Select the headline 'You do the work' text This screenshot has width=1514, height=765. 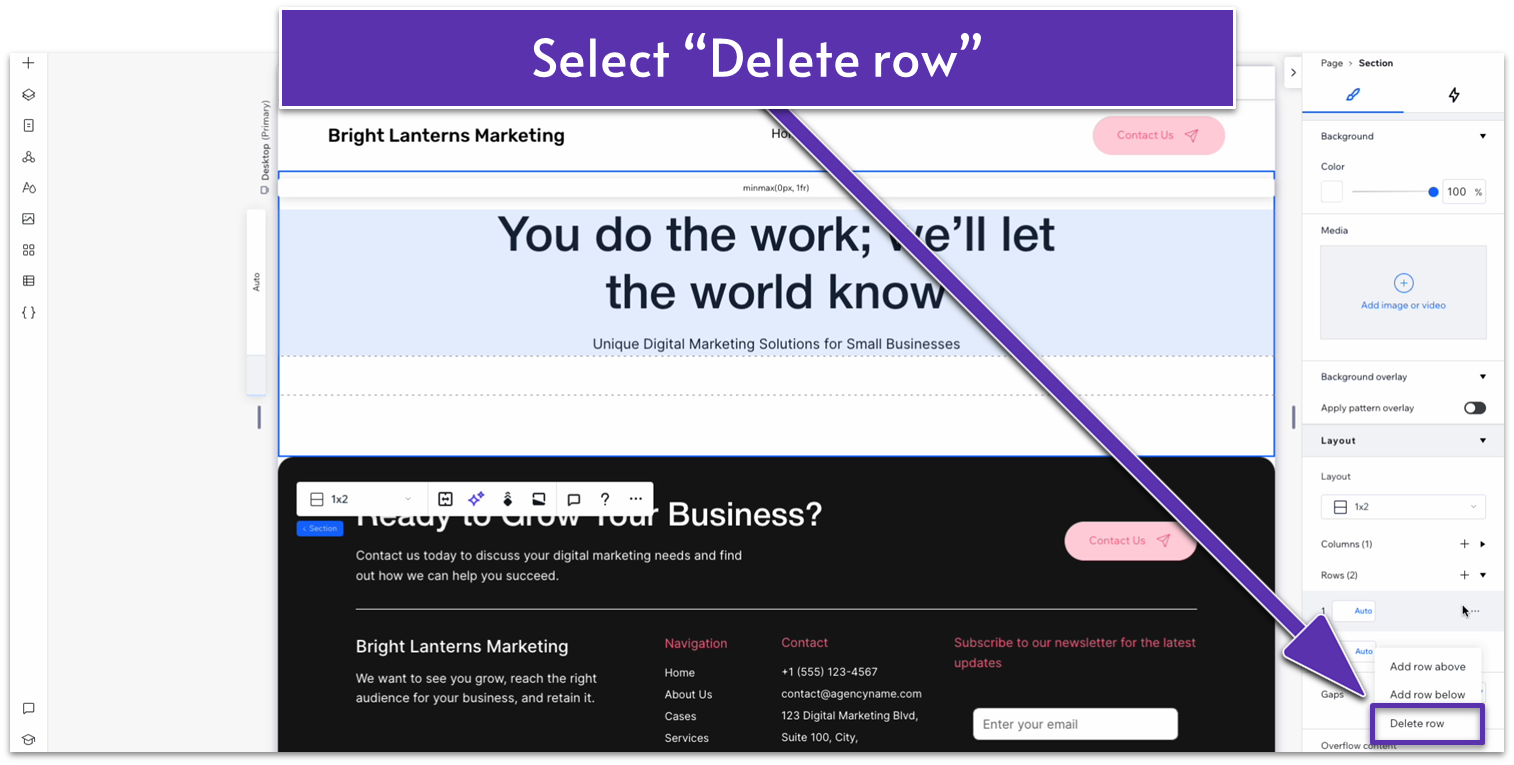(776, 263)
